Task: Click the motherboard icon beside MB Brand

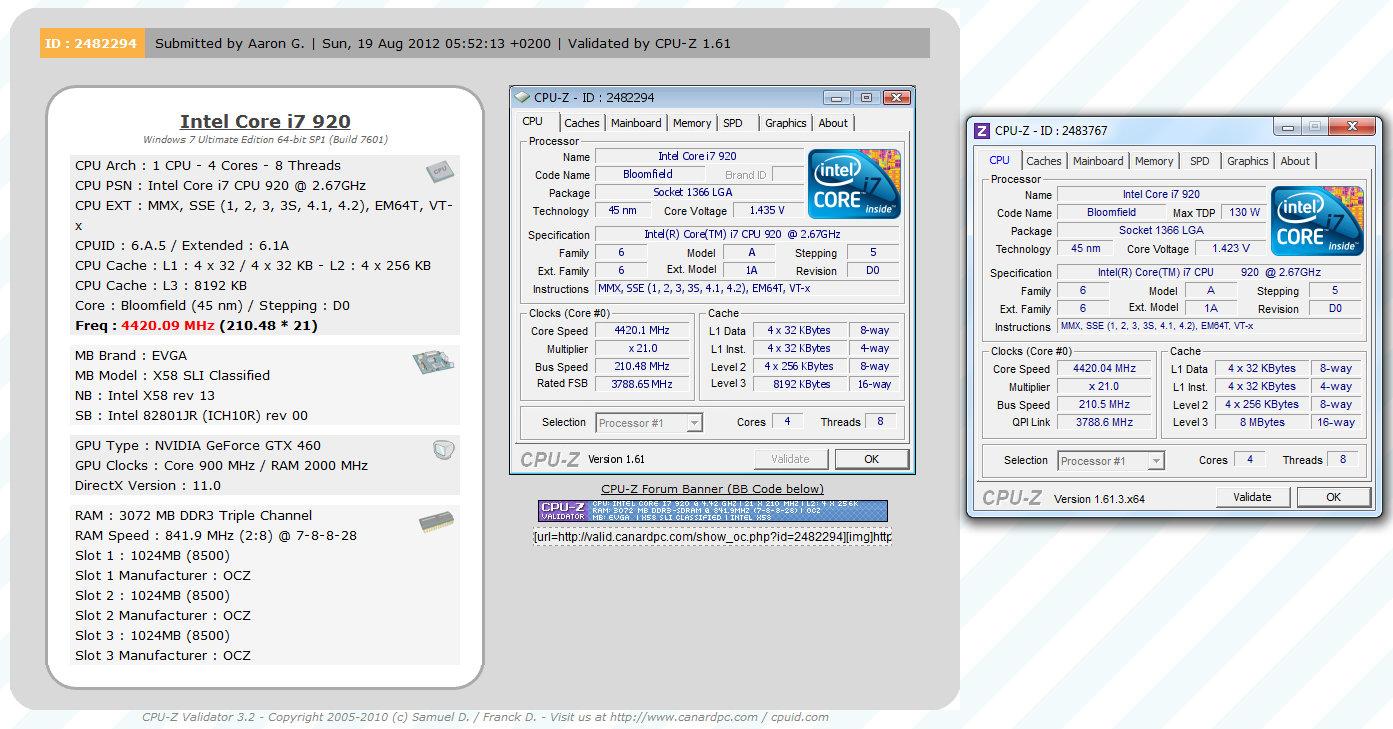Action: (434, 362)
